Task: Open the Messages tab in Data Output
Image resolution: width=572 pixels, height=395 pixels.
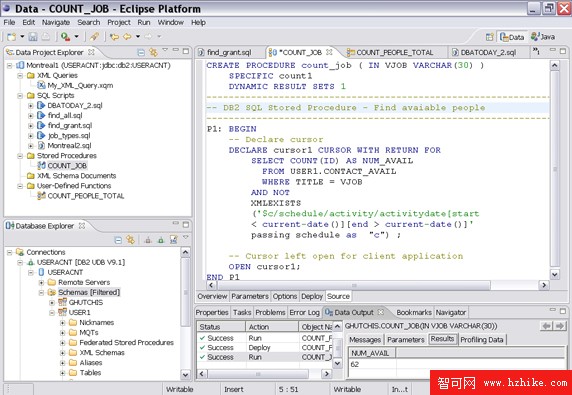Action: pos(365,340)
